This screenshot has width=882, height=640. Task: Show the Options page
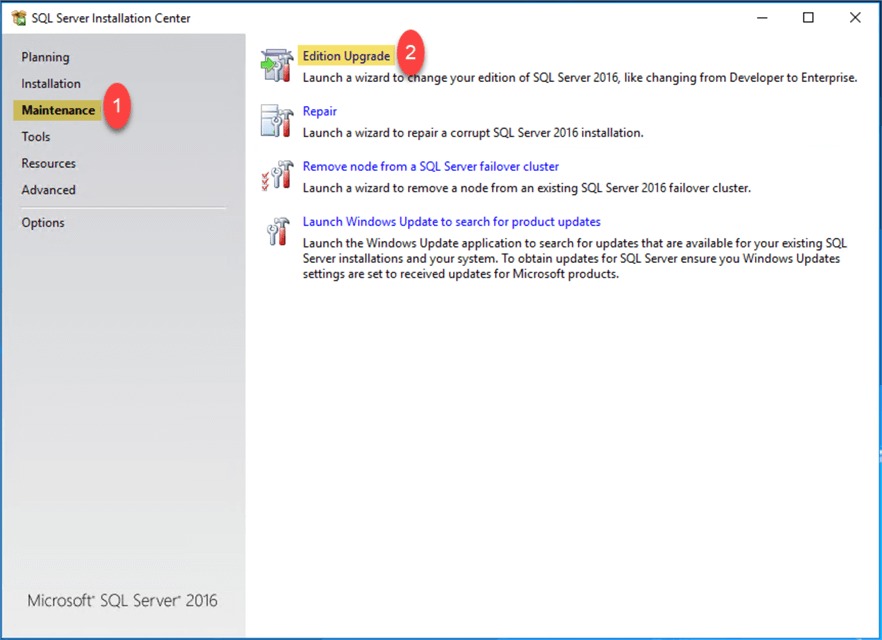(x=43, y=223)
